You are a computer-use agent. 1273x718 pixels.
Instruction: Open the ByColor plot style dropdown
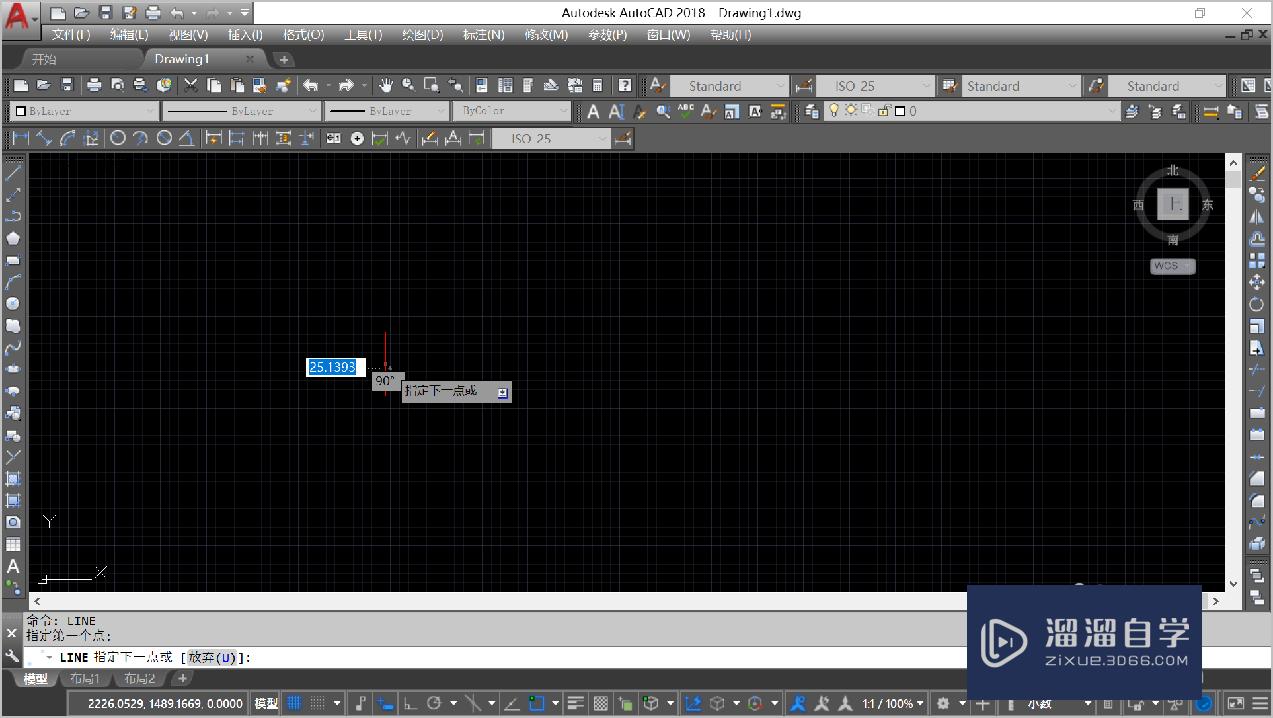[510, 111]
